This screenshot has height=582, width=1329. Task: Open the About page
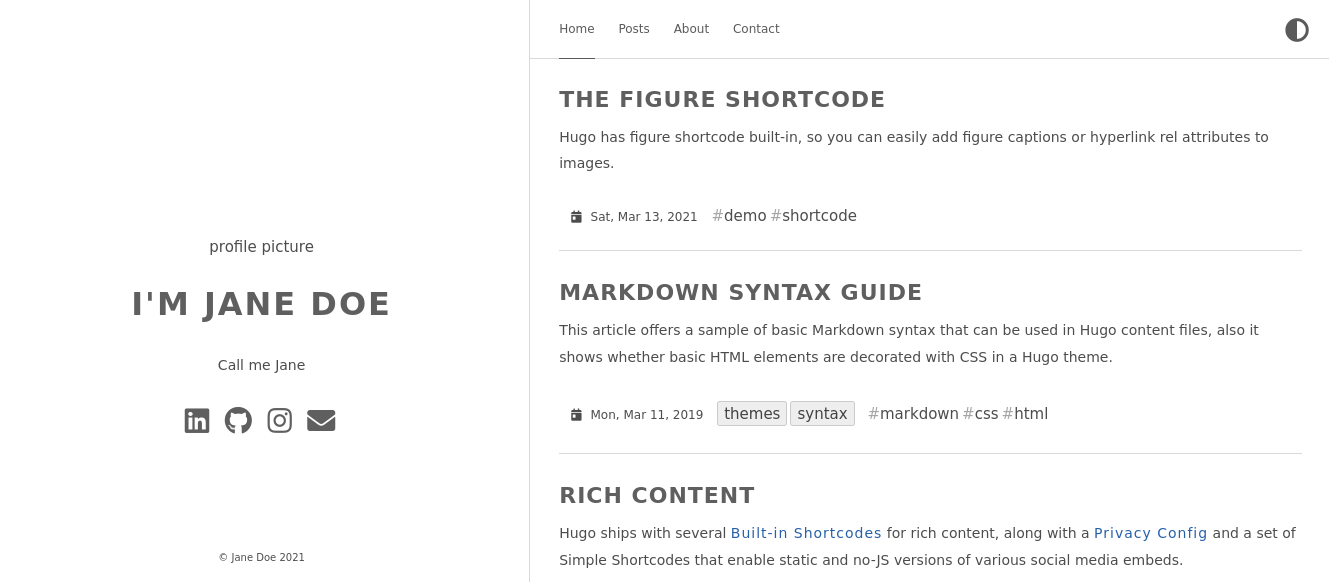tap(691, 29)
